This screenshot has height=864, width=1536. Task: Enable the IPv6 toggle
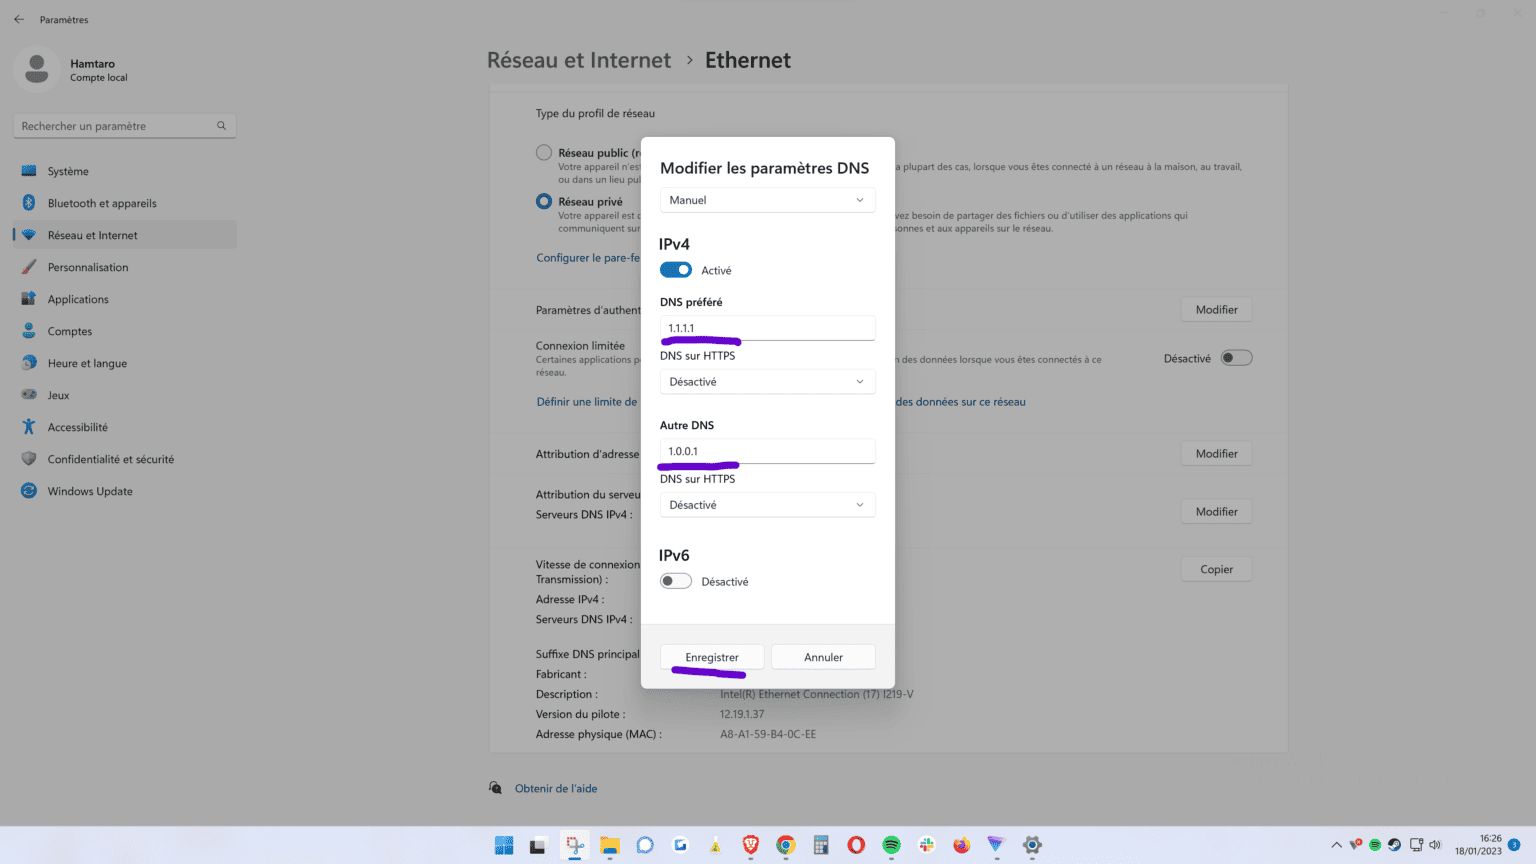coord(676,580)
